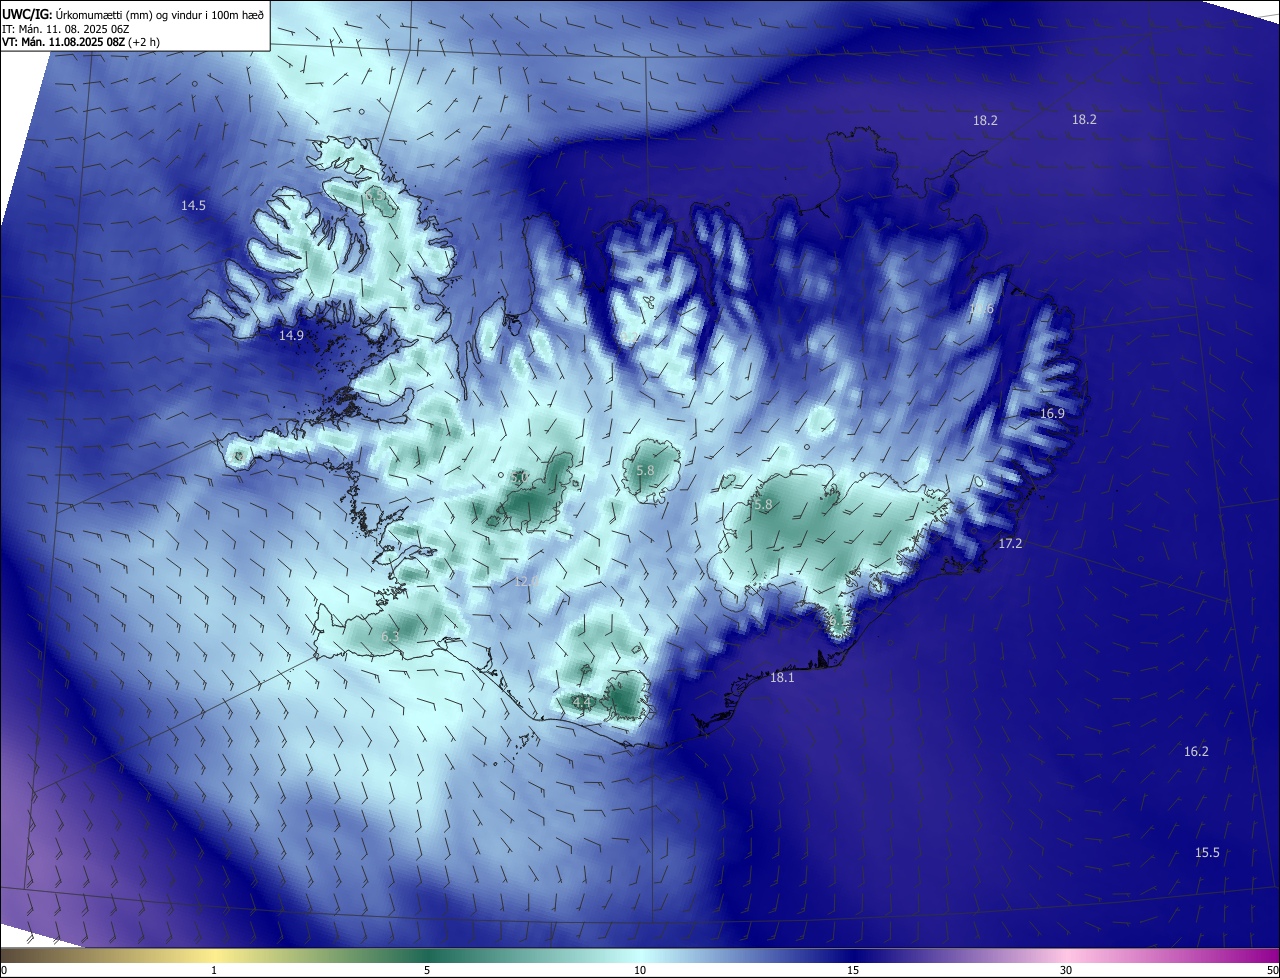The image size is (1280, 978).
Task: Select the 'IT: Mán. 11. 08. 2025 06Z' line
Action: pyautogui.click(x=66, y=28)
